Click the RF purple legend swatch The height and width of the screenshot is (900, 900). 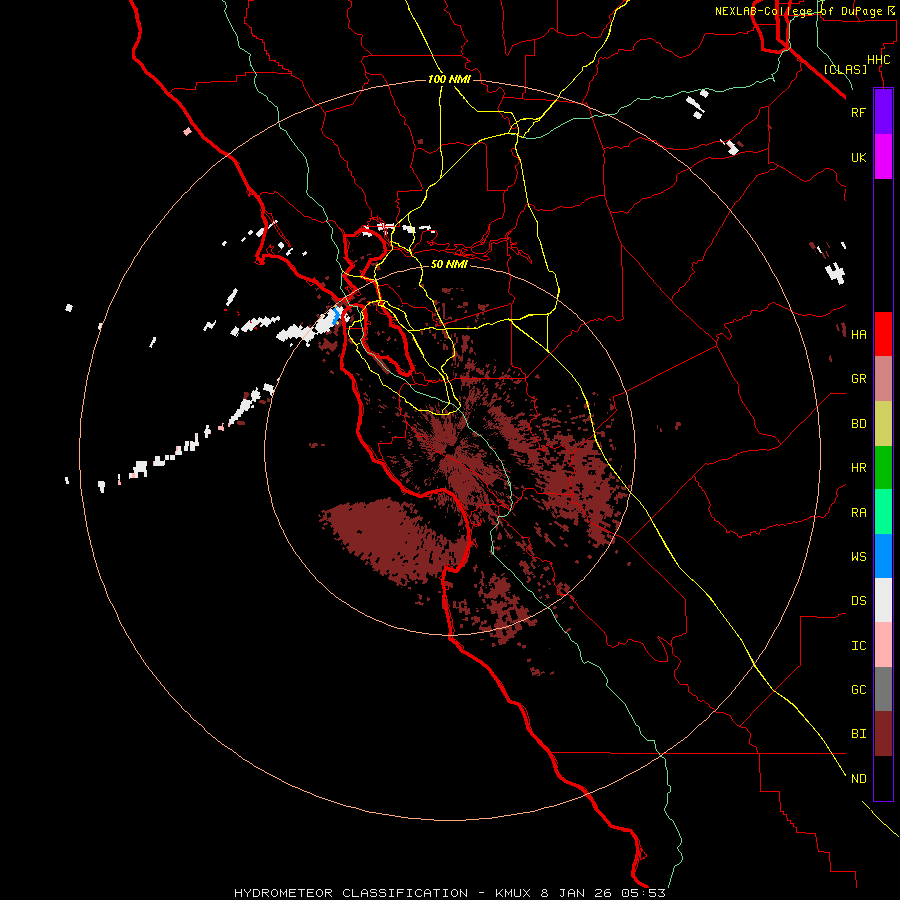click(883, 112)
